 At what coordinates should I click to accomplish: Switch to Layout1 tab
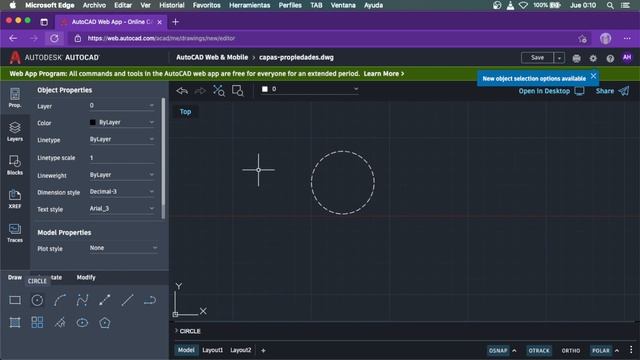(213, 350)
